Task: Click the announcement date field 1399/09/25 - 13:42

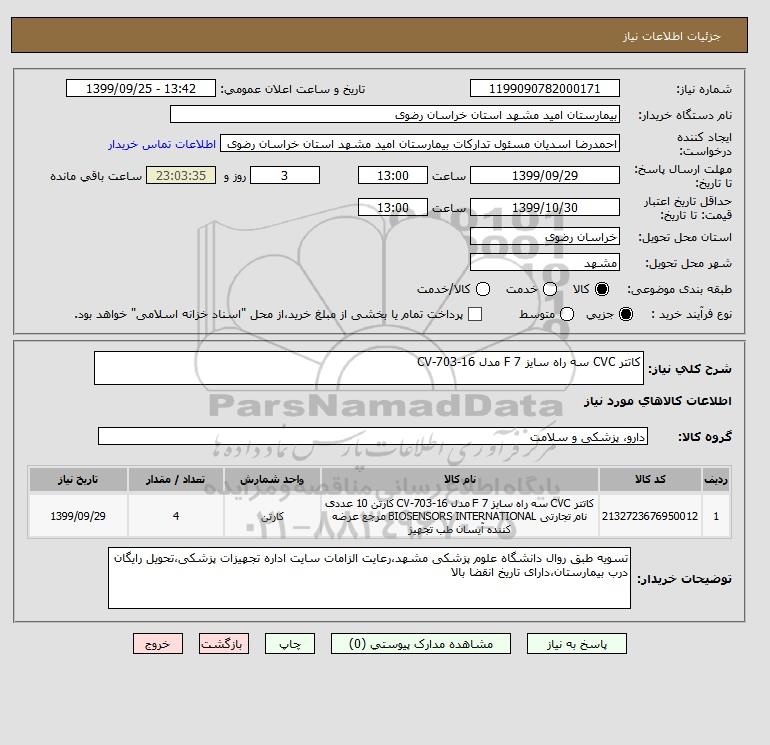Action: coord(140,88)
